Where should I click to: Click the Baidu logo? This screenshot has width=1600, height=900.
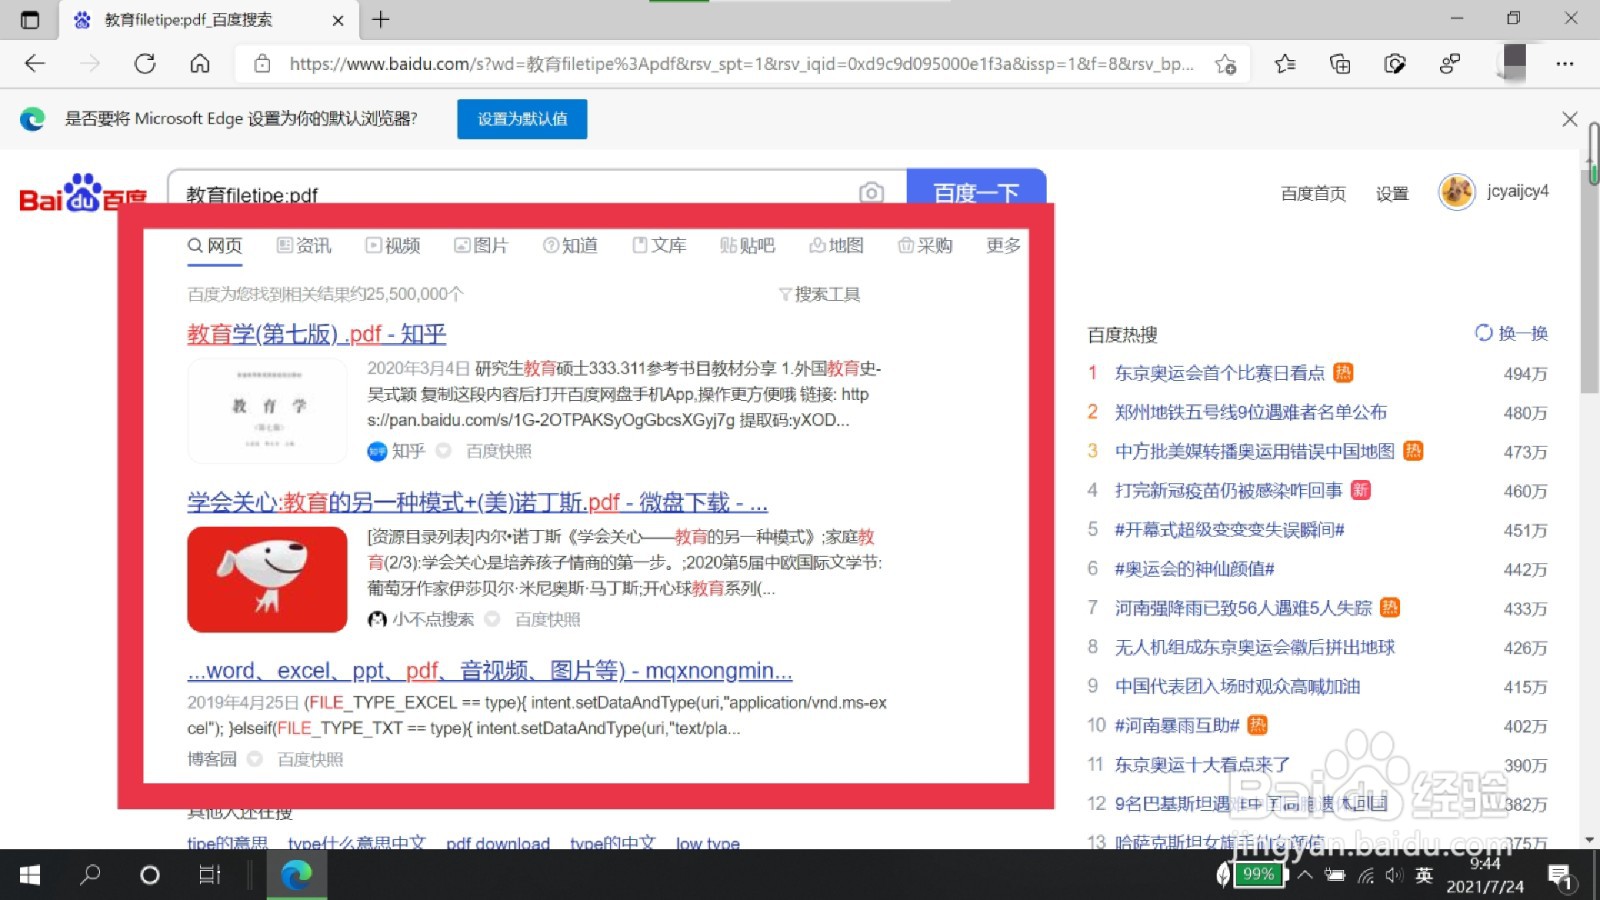[82, 192]
